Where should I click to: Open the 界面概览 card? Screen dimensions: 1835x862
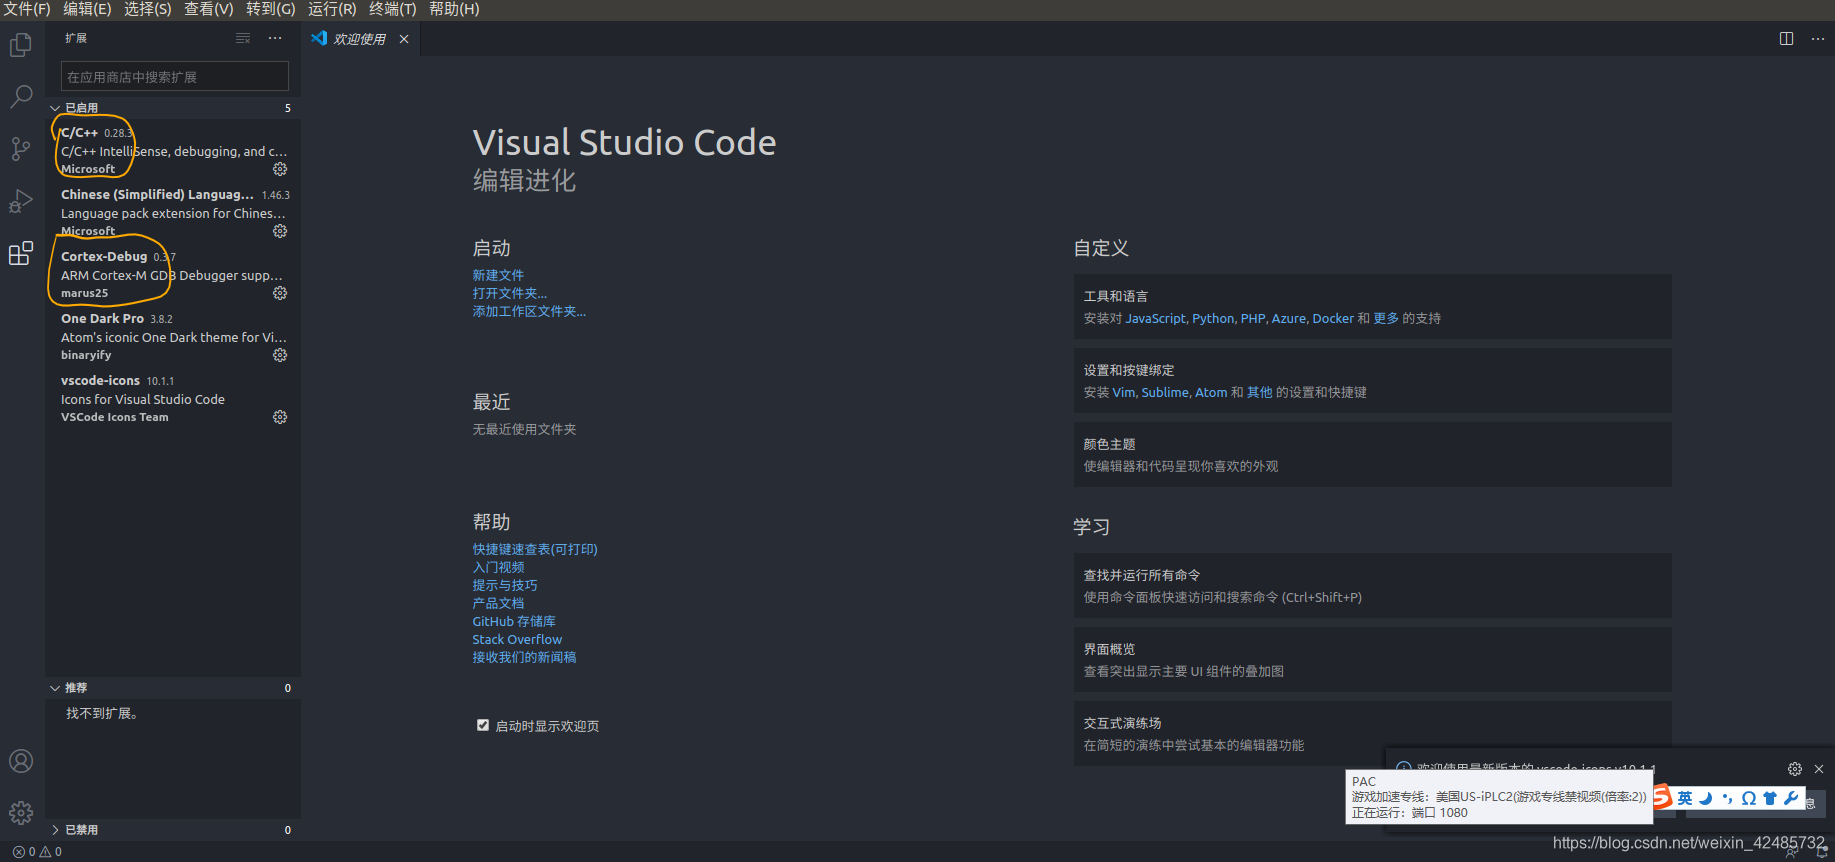click(1372, 659)
